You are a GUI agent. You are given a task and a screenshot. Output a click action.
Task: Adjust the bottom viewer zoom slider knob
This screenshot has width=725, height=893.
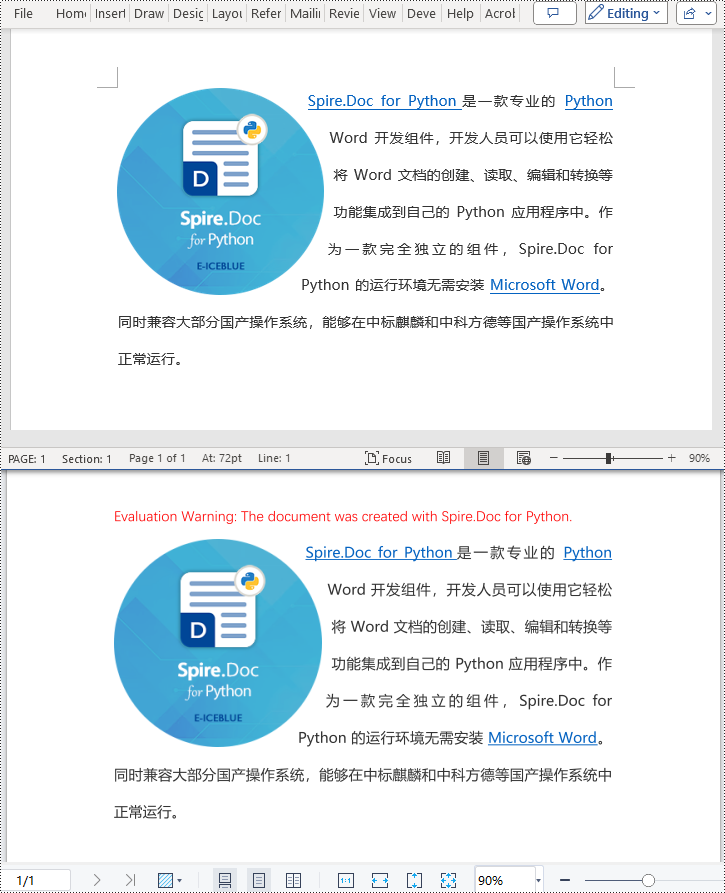point(648,880)
